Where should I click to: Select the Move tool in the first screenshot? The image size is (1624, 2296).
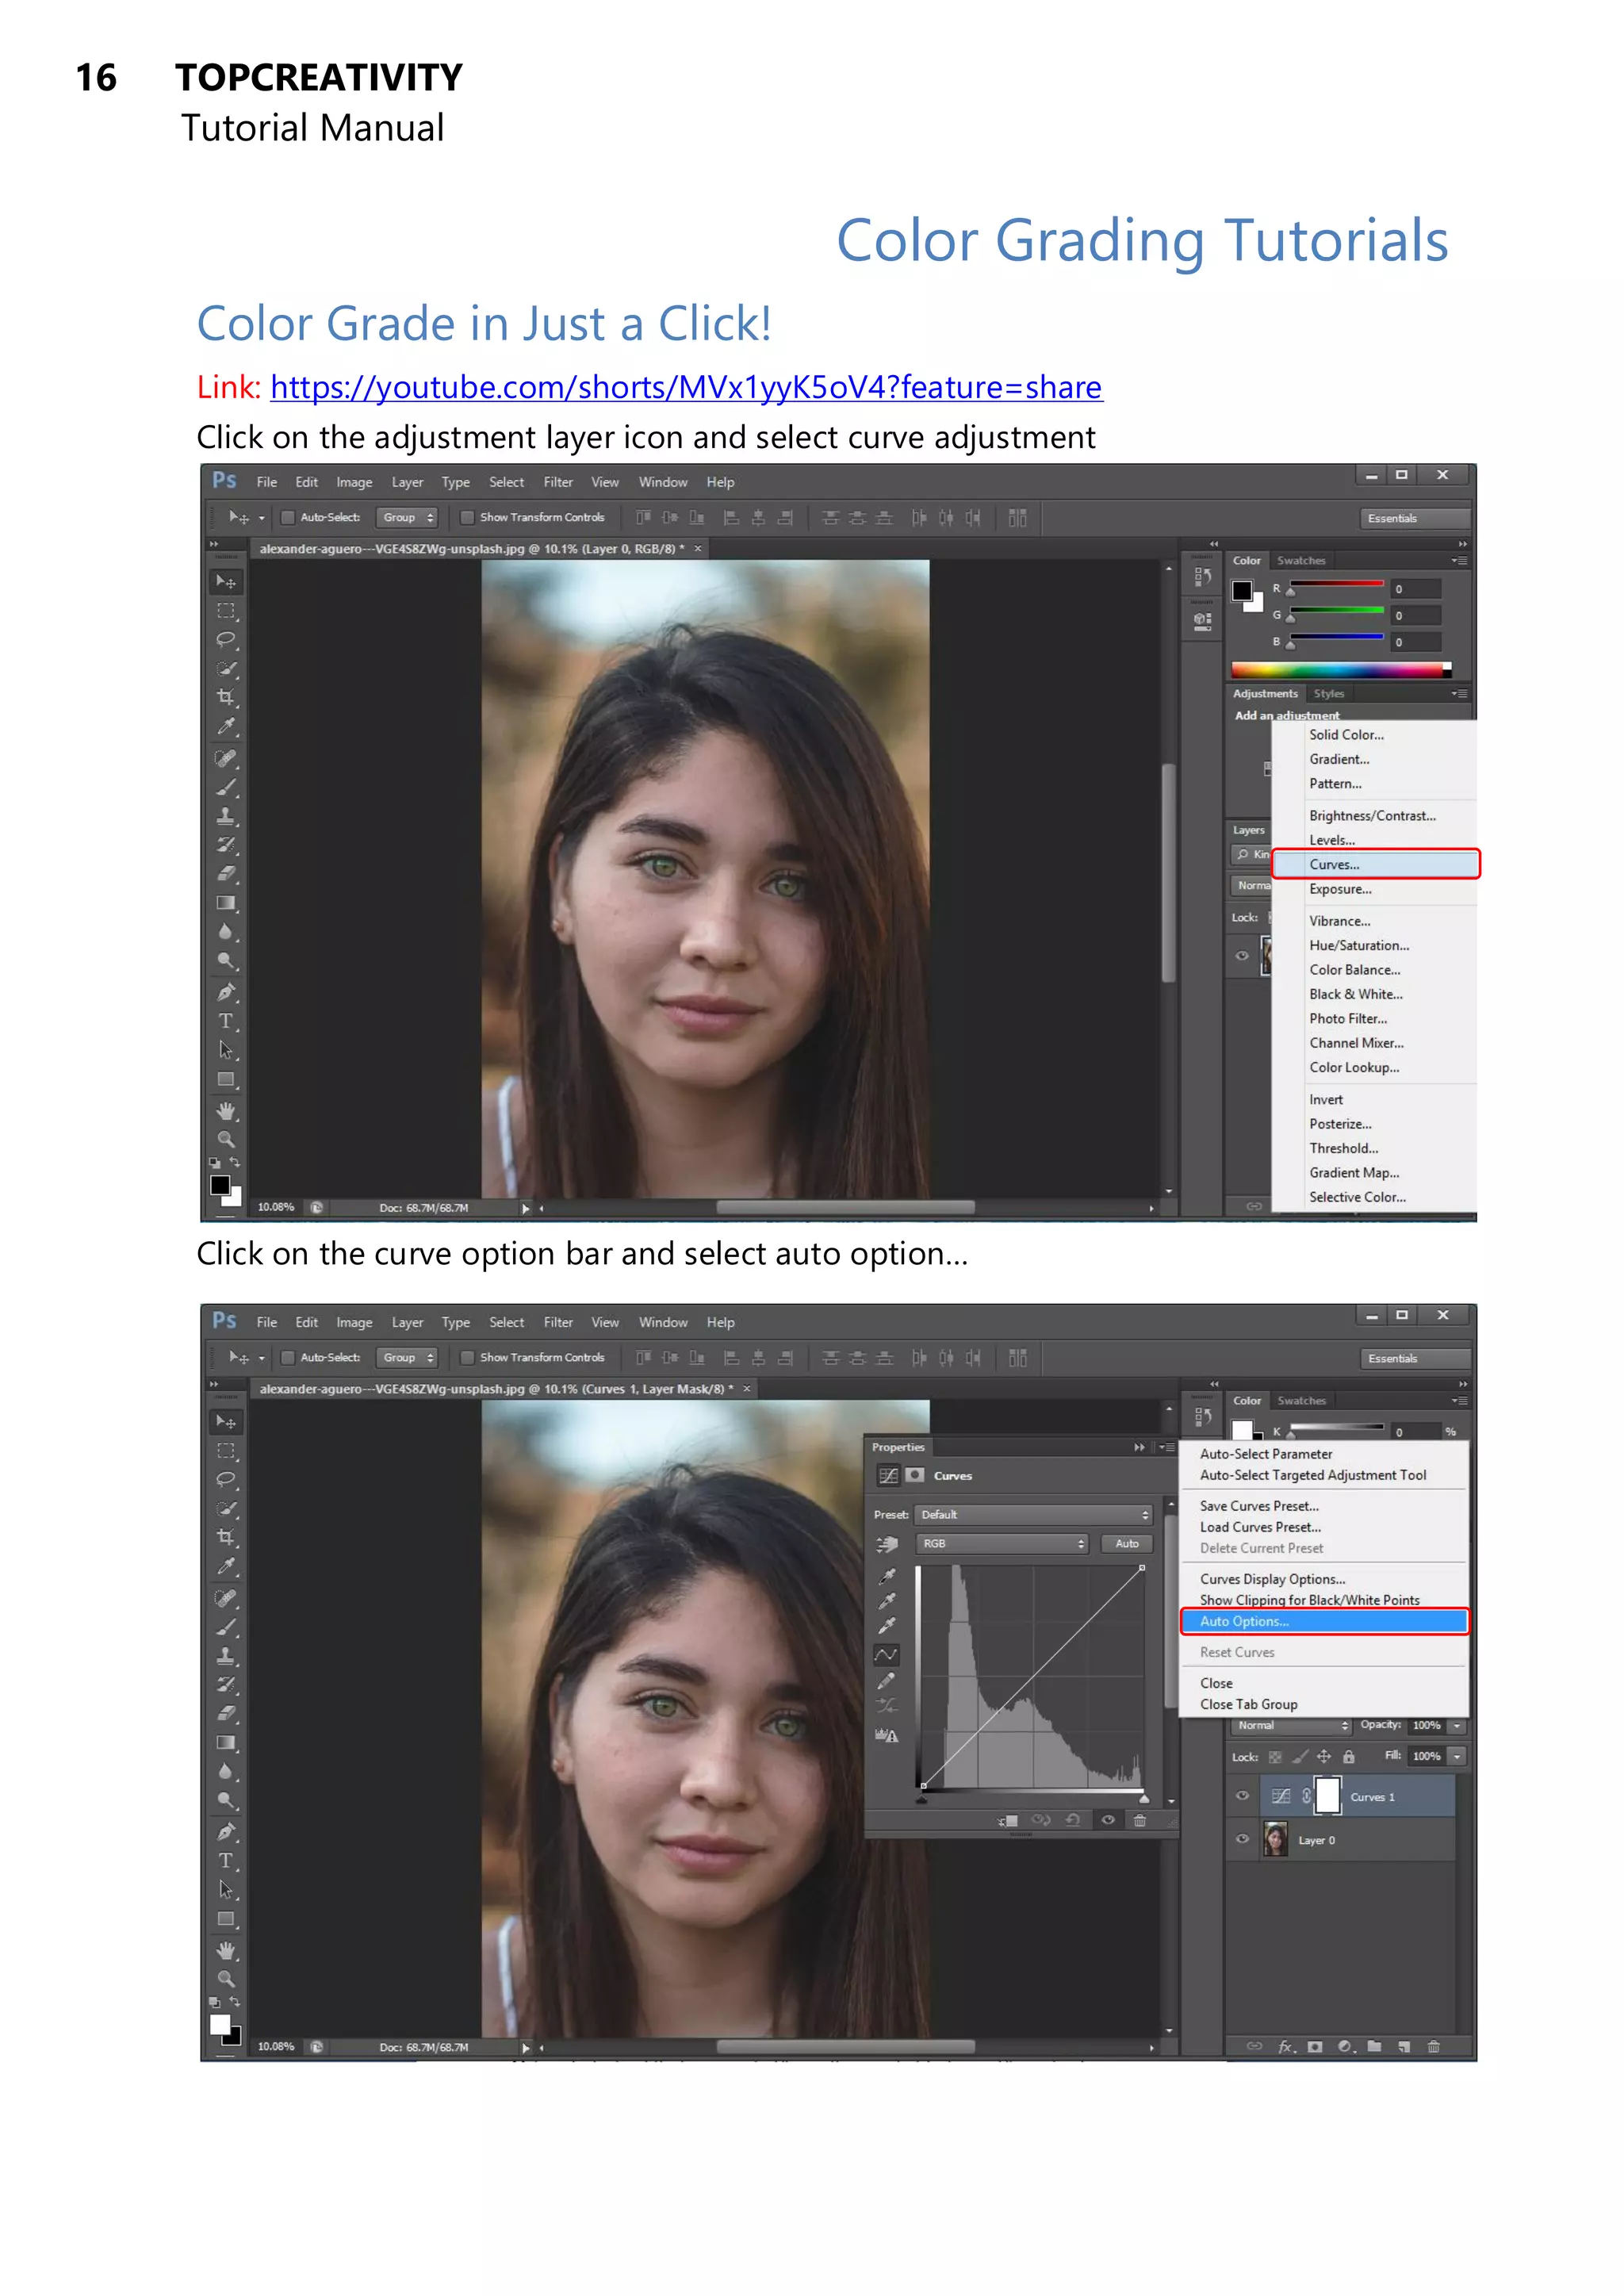pos(226,581)
